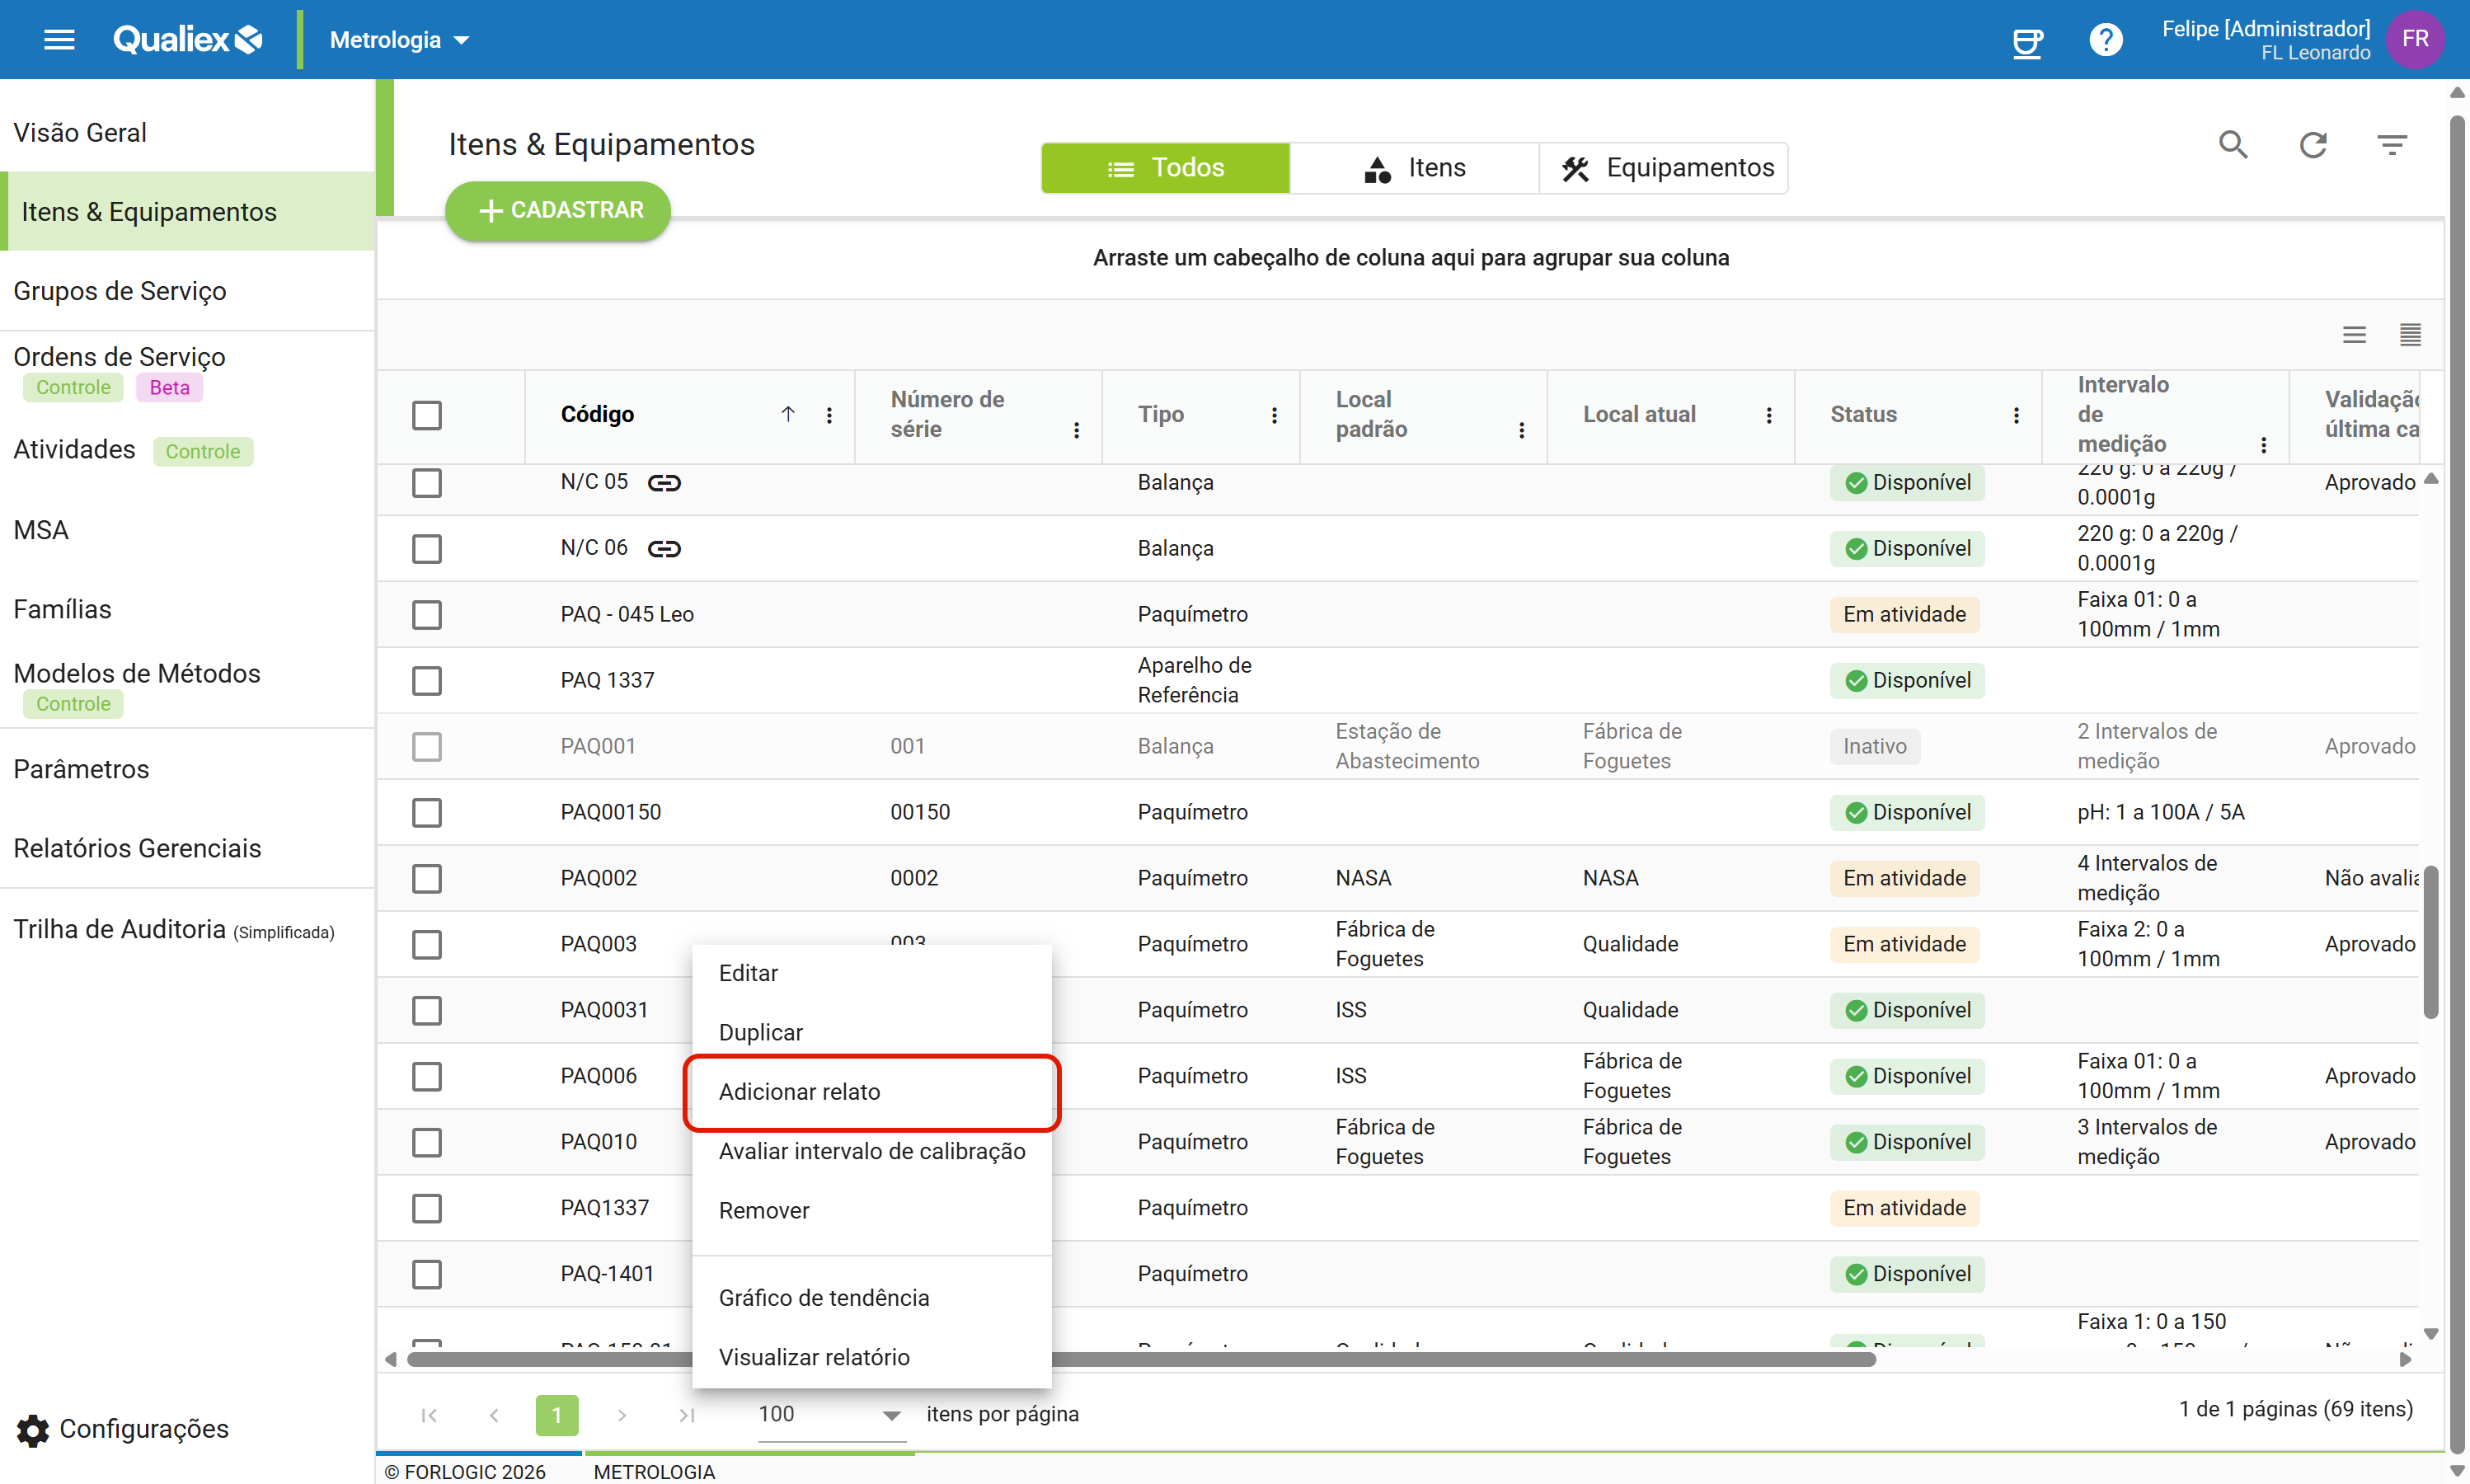
Task: Open Gráfico de tendência from menu
Action: (871, 1298)
